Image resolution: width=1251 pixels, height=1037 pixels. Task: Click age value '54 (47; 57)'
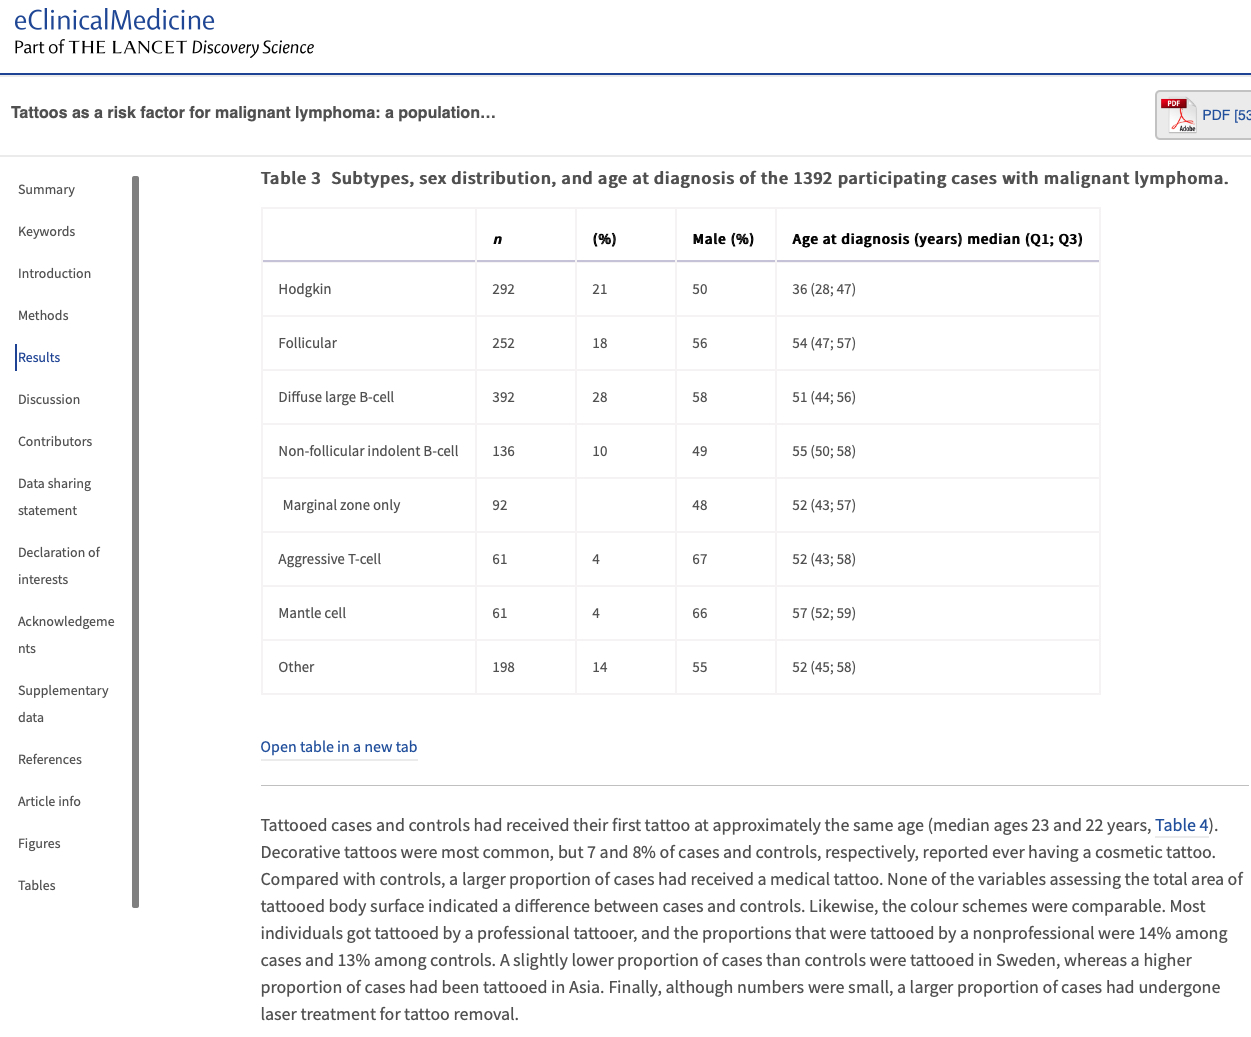(824, 343)
